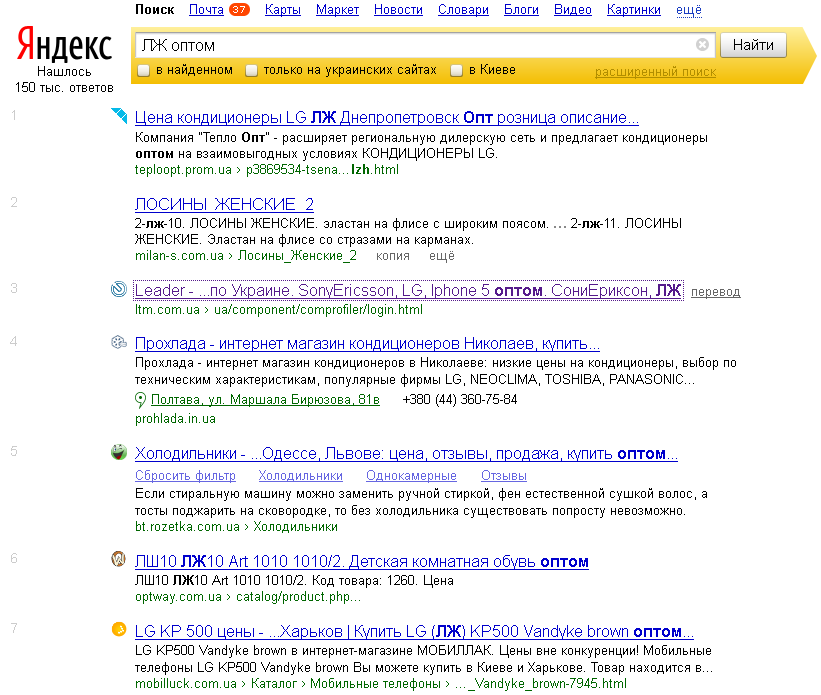
Task: Click the orange favicon of the mobilluck result
Action: point(119,629)
